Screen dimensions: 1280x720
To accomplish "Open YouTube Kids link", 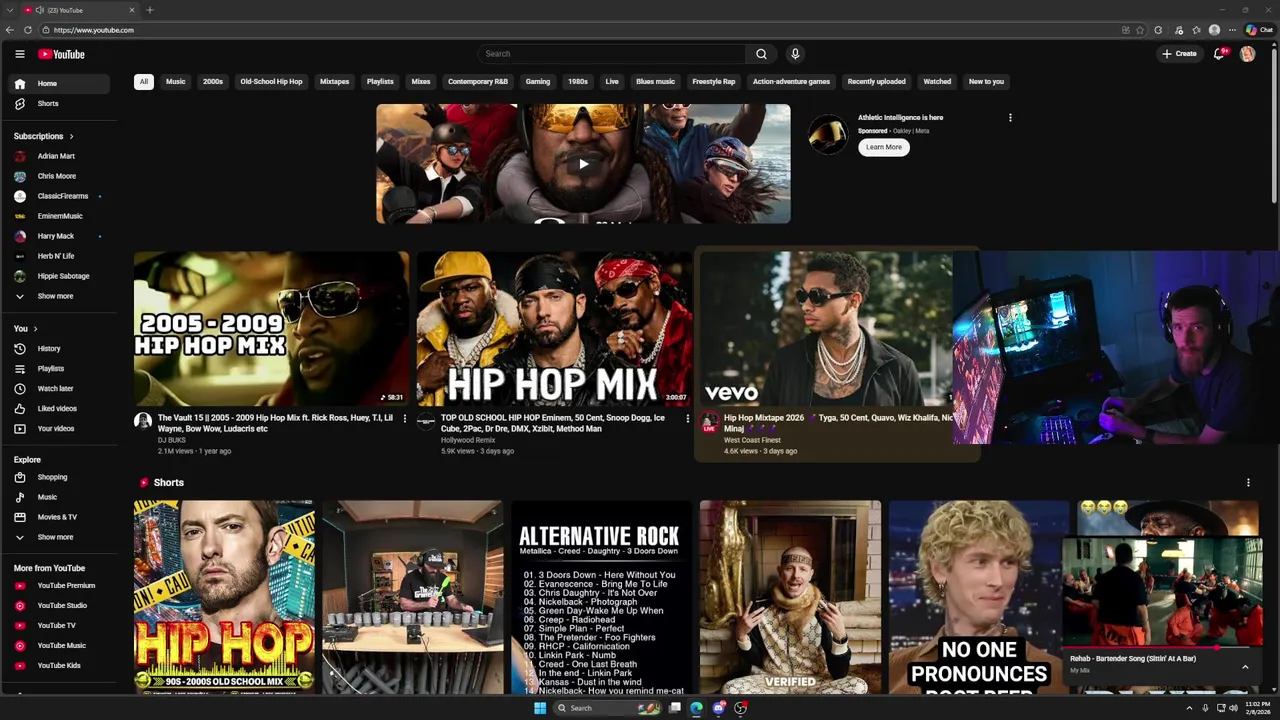I will tap(59, 666).
